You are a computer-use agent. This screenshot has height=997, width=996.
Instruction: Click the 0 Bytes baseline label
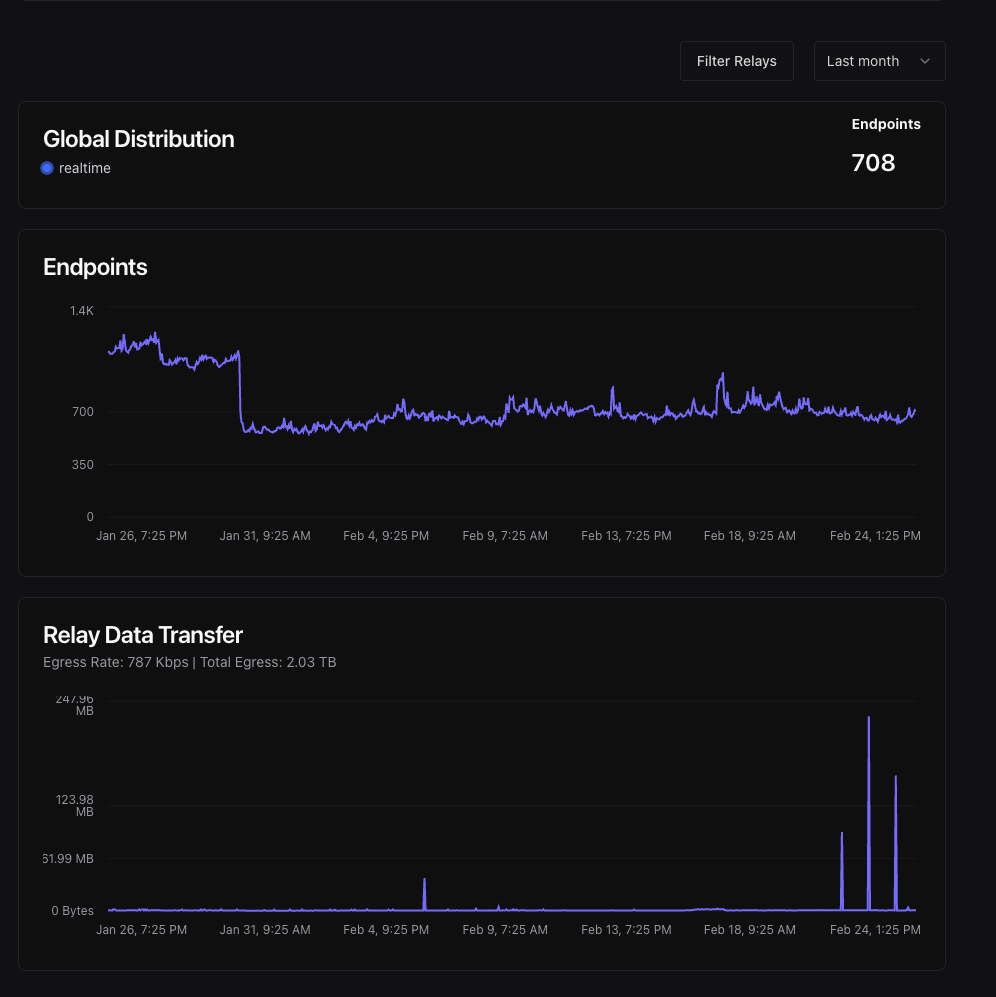(x=72, y=911)
